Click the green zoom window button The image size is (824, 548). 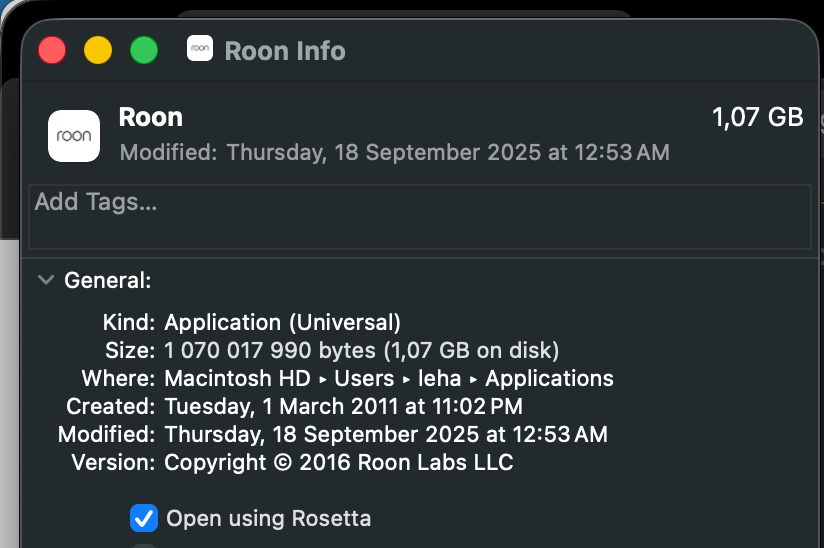[x=144, y=50]
